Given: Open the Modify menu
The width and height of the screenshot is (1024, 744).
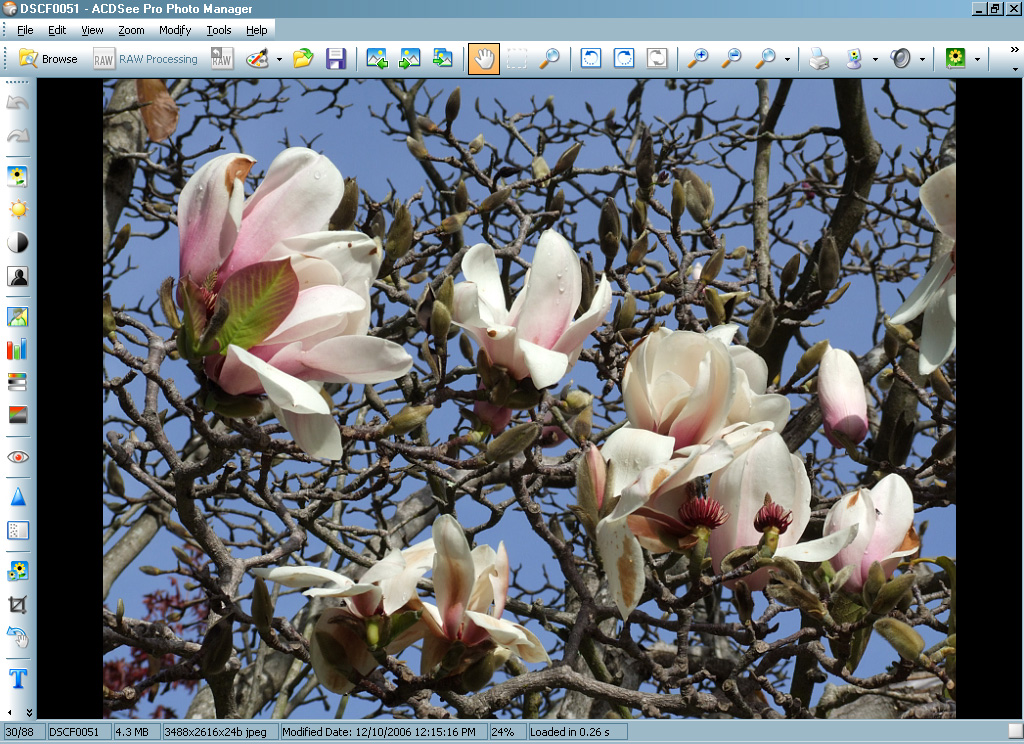Looking at the screenshot, I should (x=175, y=30).
